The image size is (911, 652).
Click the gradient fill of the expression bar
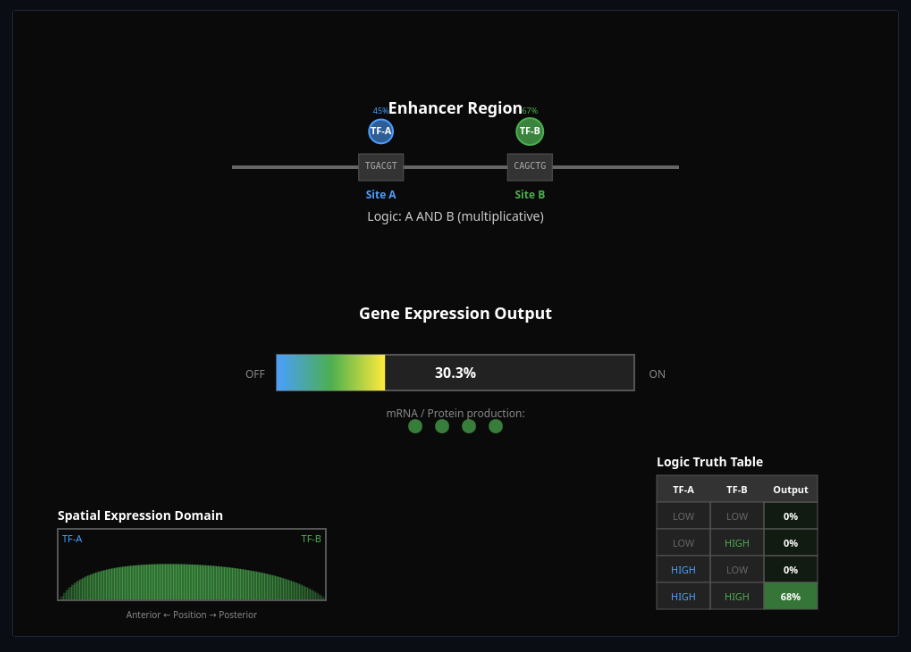point(330,373)
